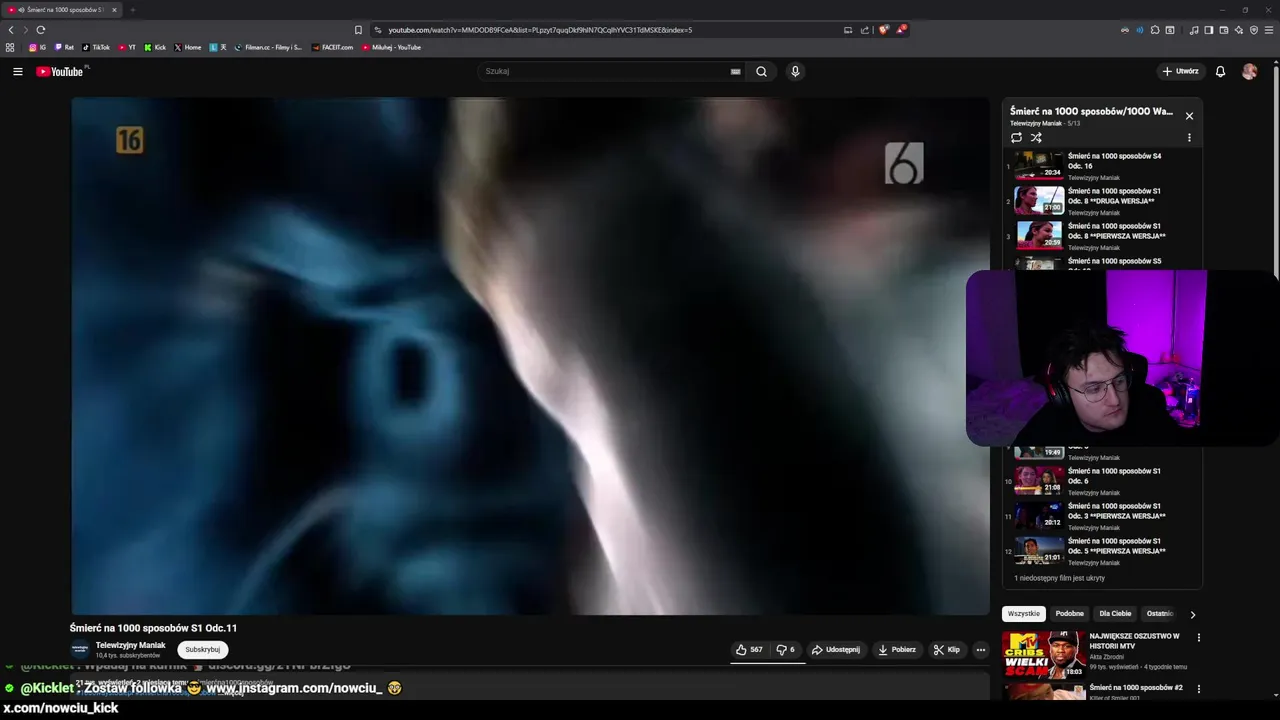1280x720 pixels.
Task: Open the Filman.cc bookmark
Action: [x=268, y=47]
